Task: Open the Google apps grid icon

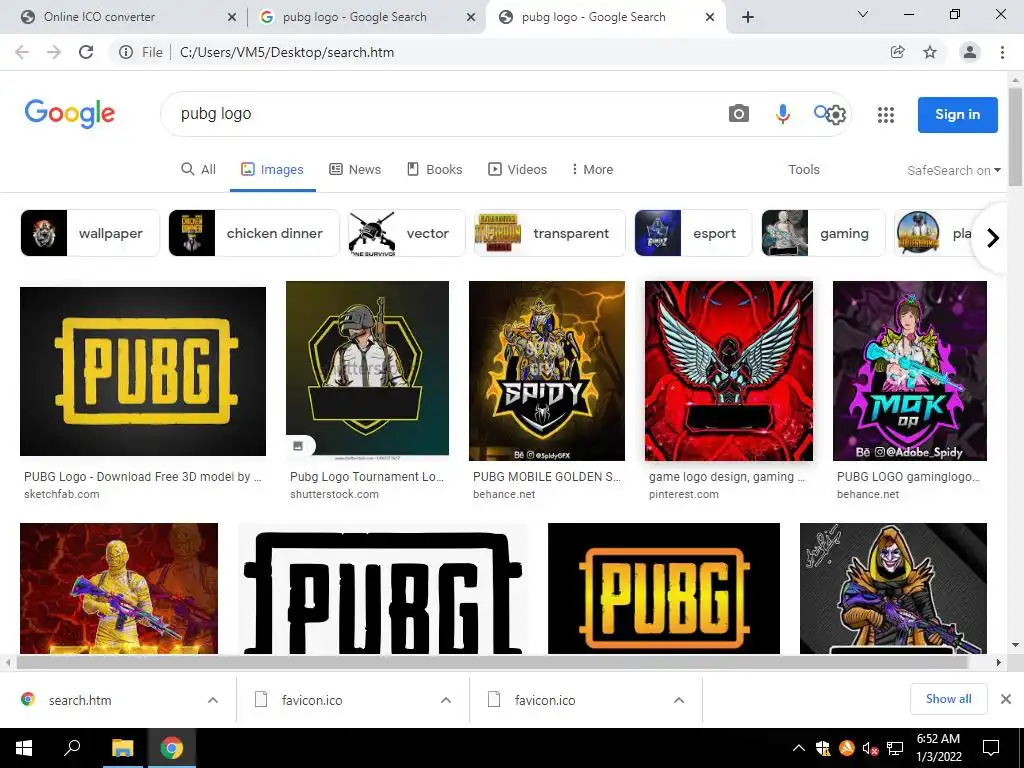Action: tap(886, 115)
